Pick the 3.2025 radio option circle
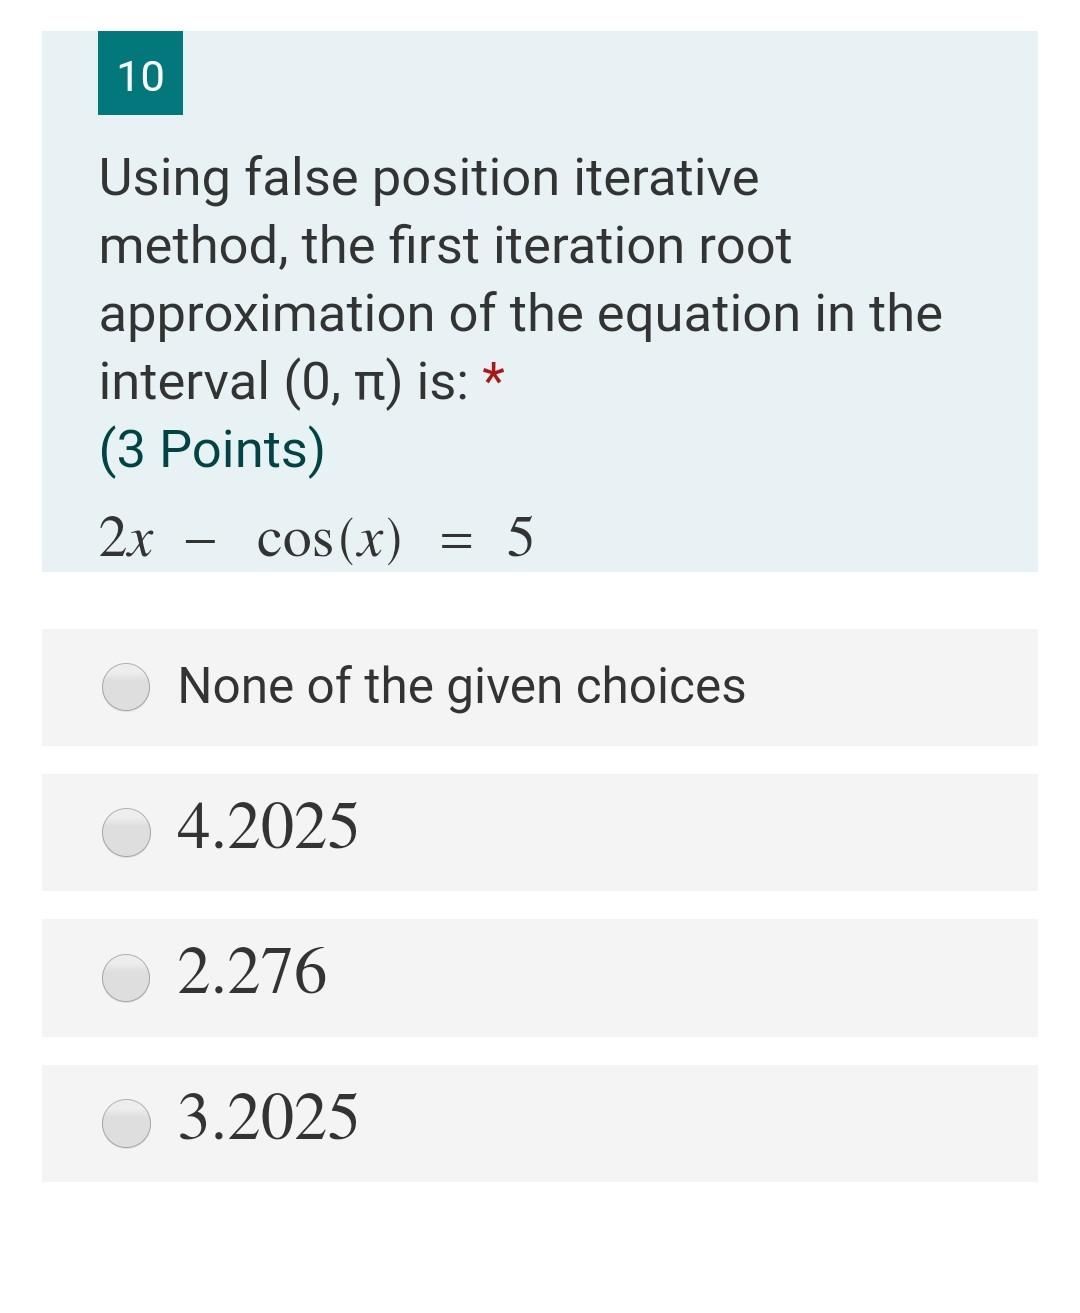The width and height of the screenshot is (1080, 1313). 126,1122
